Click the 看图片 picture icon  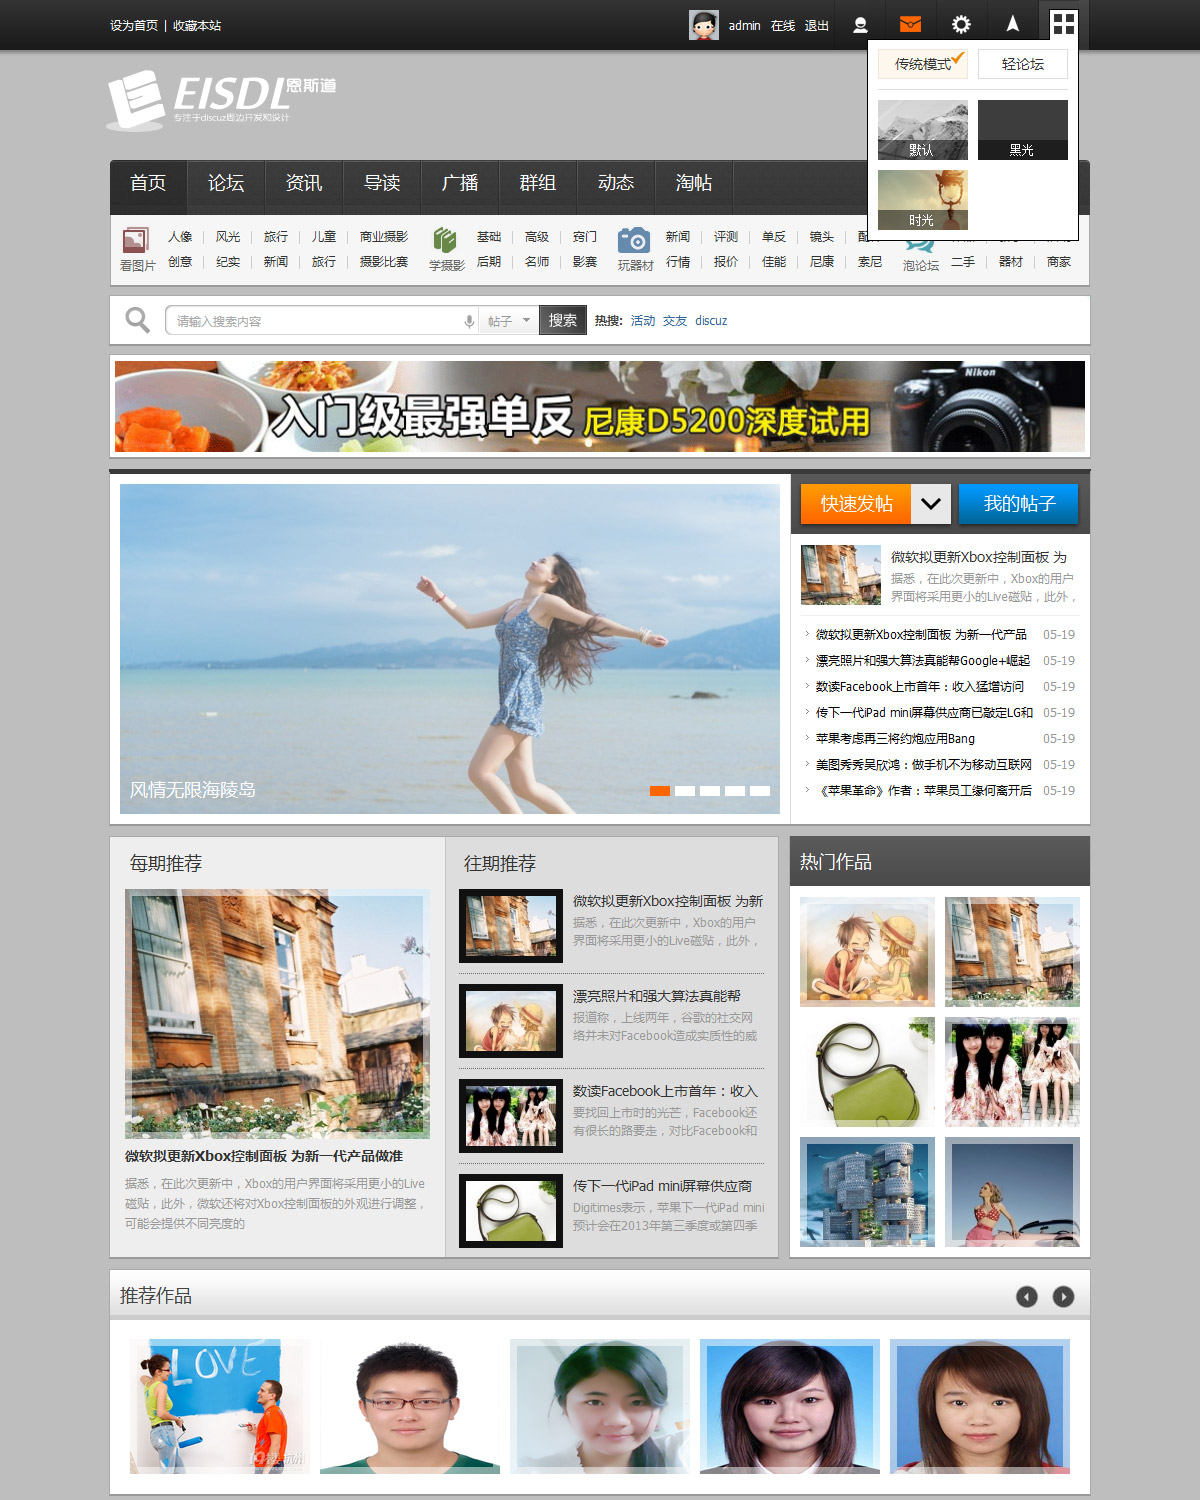(135, 240)
